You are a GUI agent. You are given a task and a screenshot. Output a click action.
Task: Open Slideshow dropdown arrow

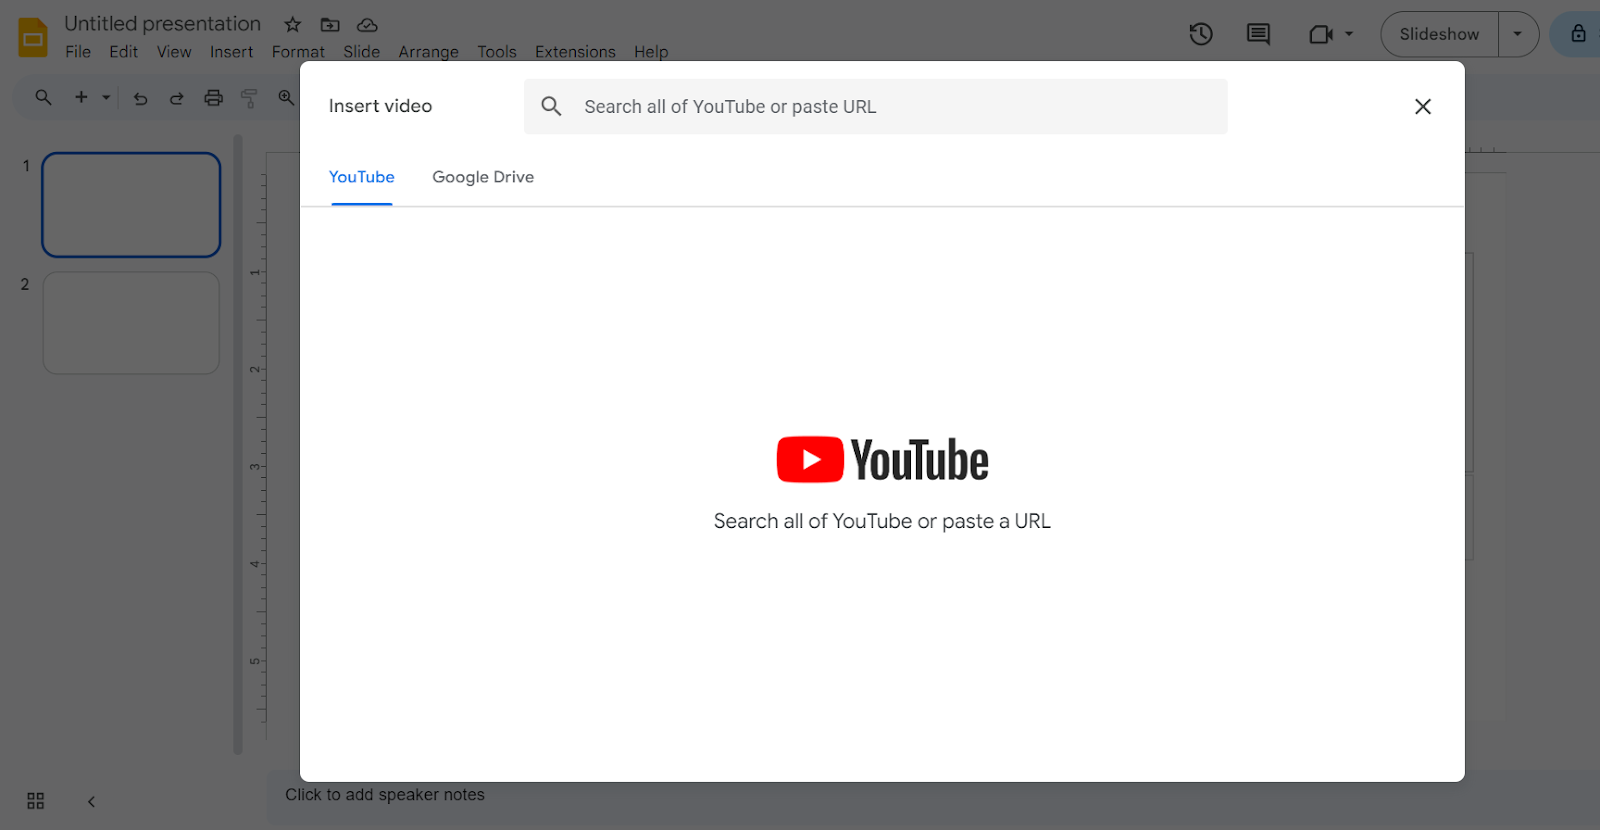pos(1518,34)
